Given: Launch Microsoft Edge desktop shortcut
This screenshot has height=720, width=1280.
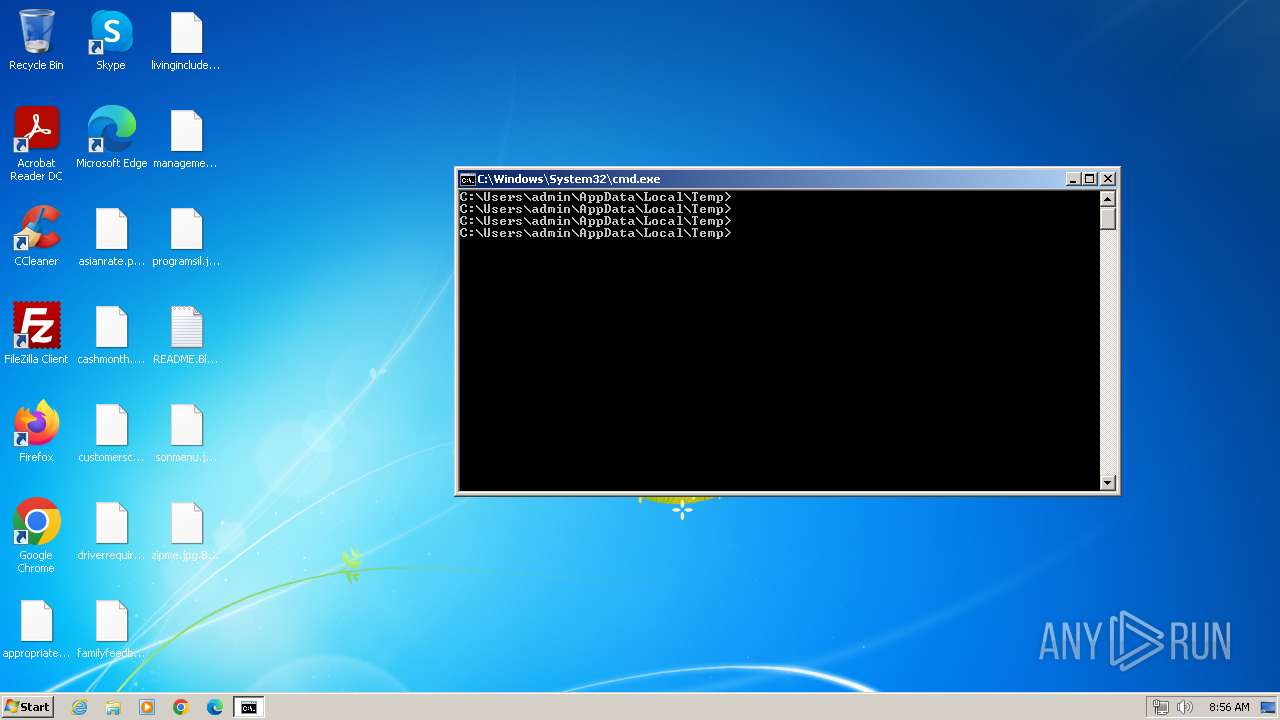Looking at the screenshot, I should click(x=111, y=138).
